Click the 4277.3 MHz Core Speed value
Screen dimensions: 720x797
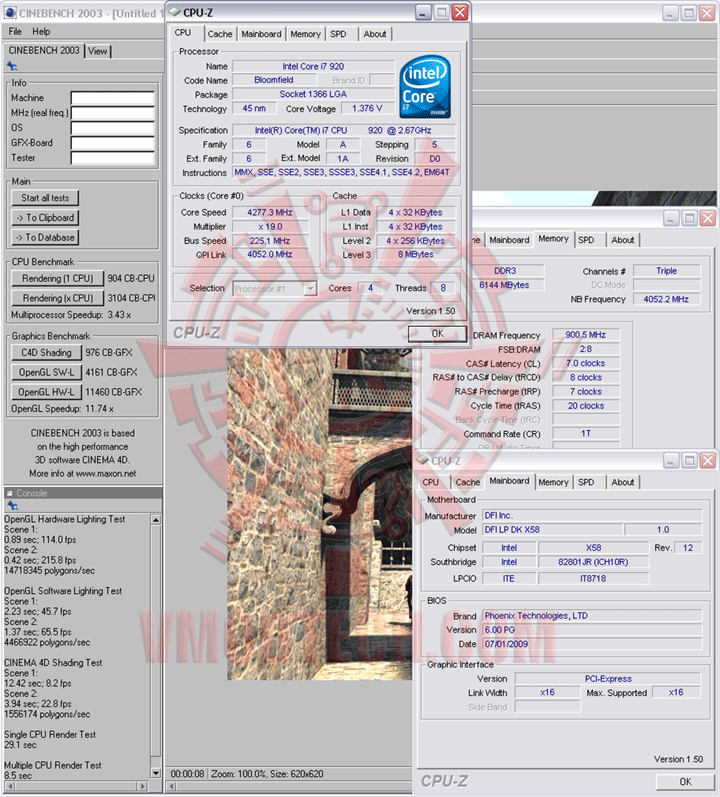coord(270,212)
